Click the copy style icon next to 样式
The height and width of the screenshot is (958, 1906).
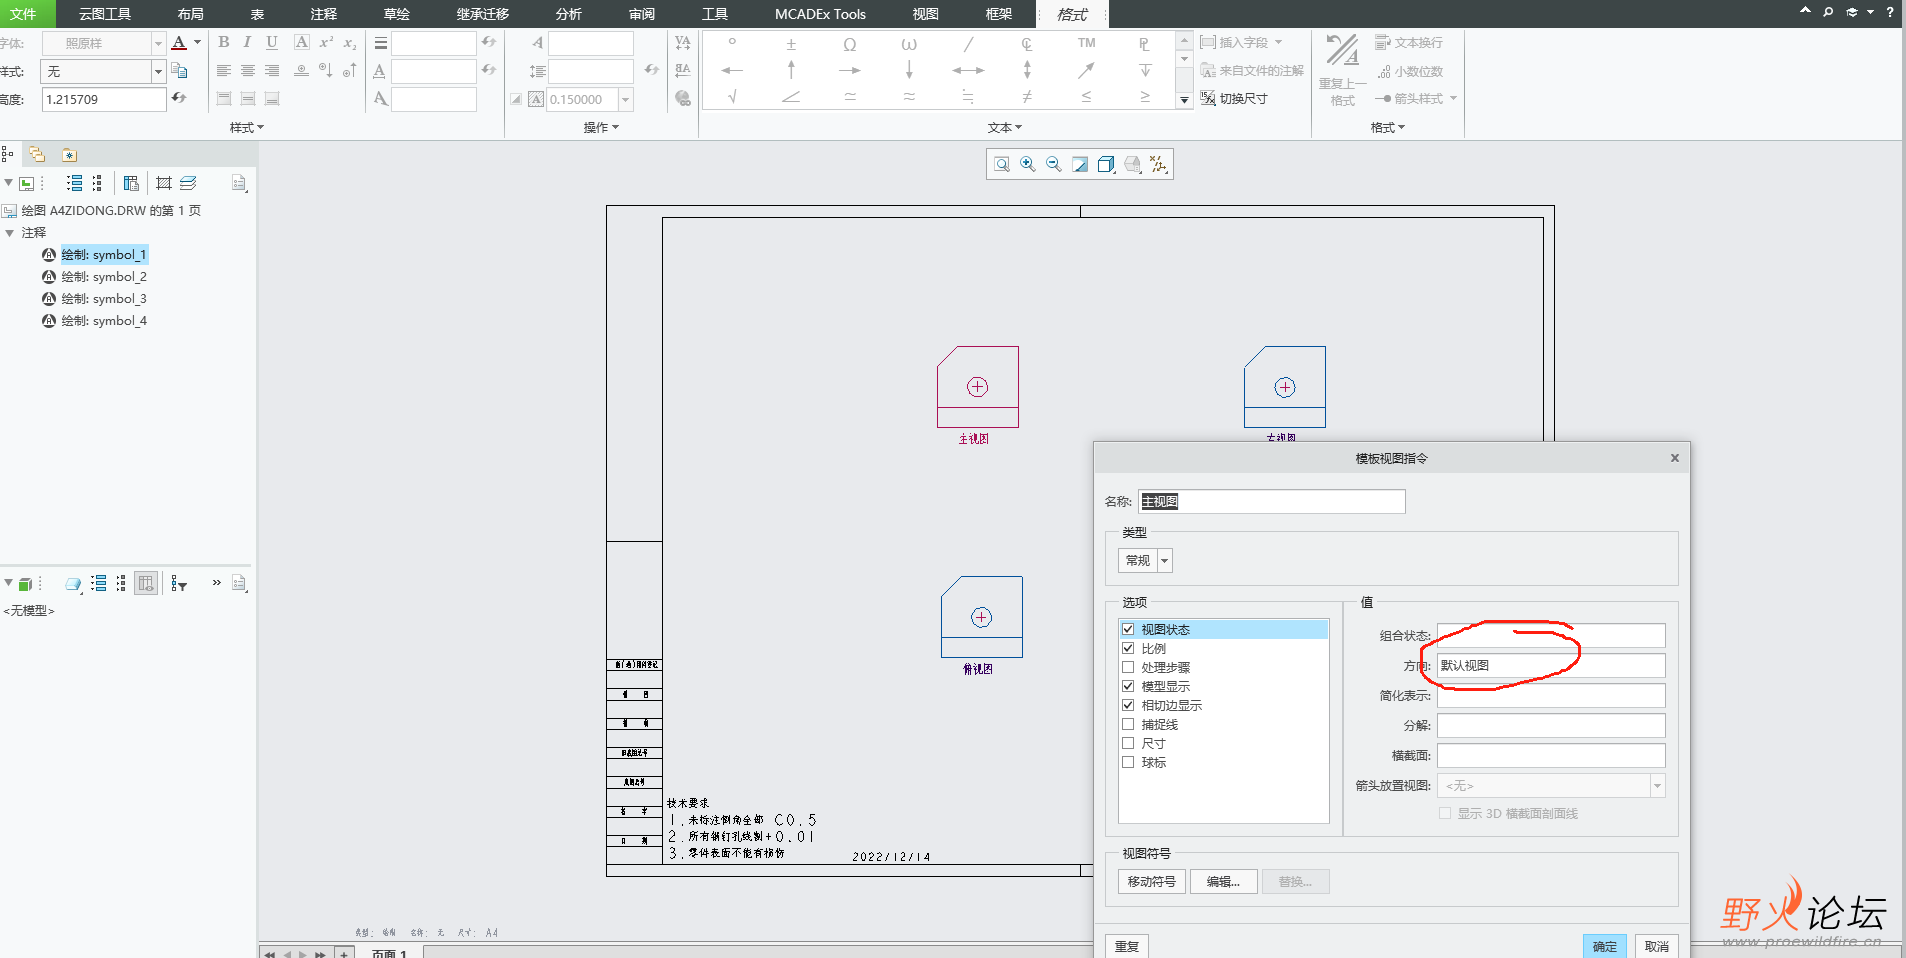click(x=180, y=70)
